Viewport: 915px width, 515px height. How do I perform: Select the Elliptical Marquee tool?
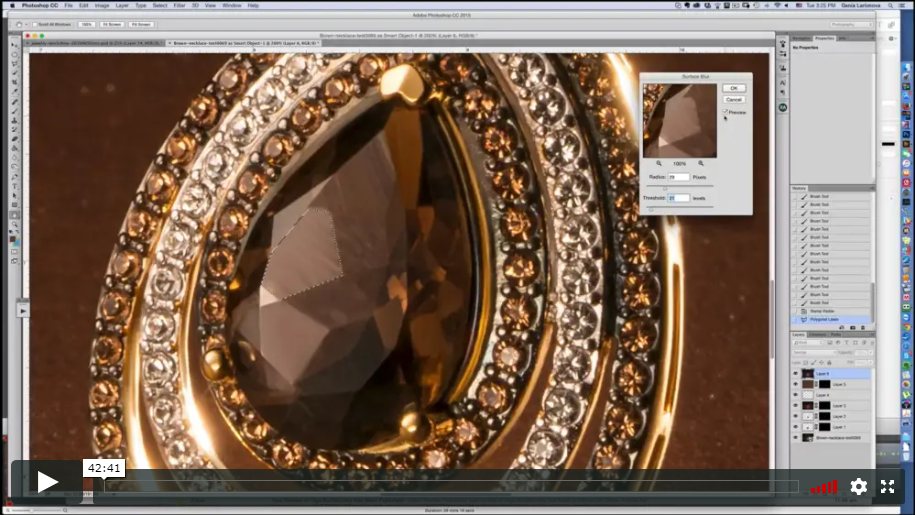[15, 55]
